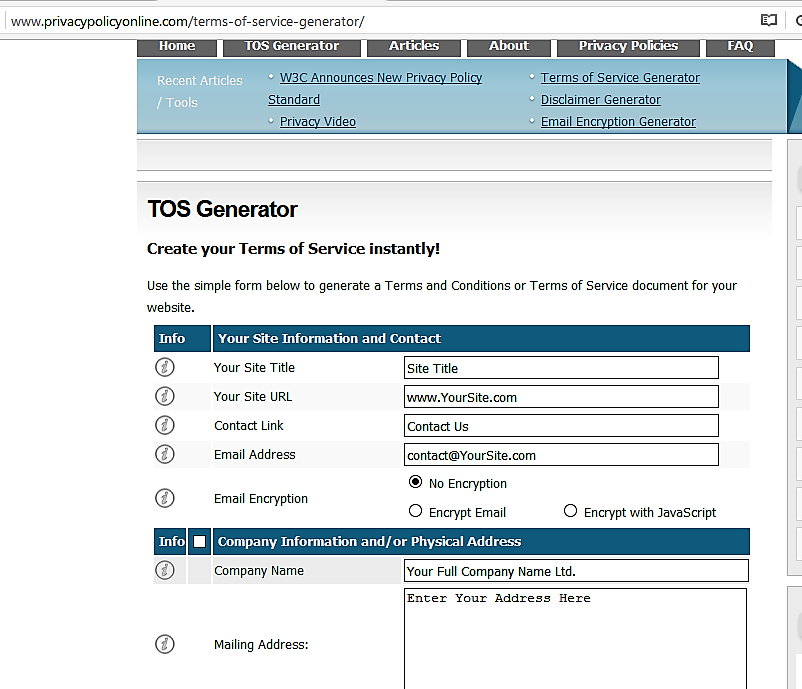Screen dimensions: 802x689
Task: Follow the Privacy Video link
Action: pyautogui.click(x=317, y=121)
